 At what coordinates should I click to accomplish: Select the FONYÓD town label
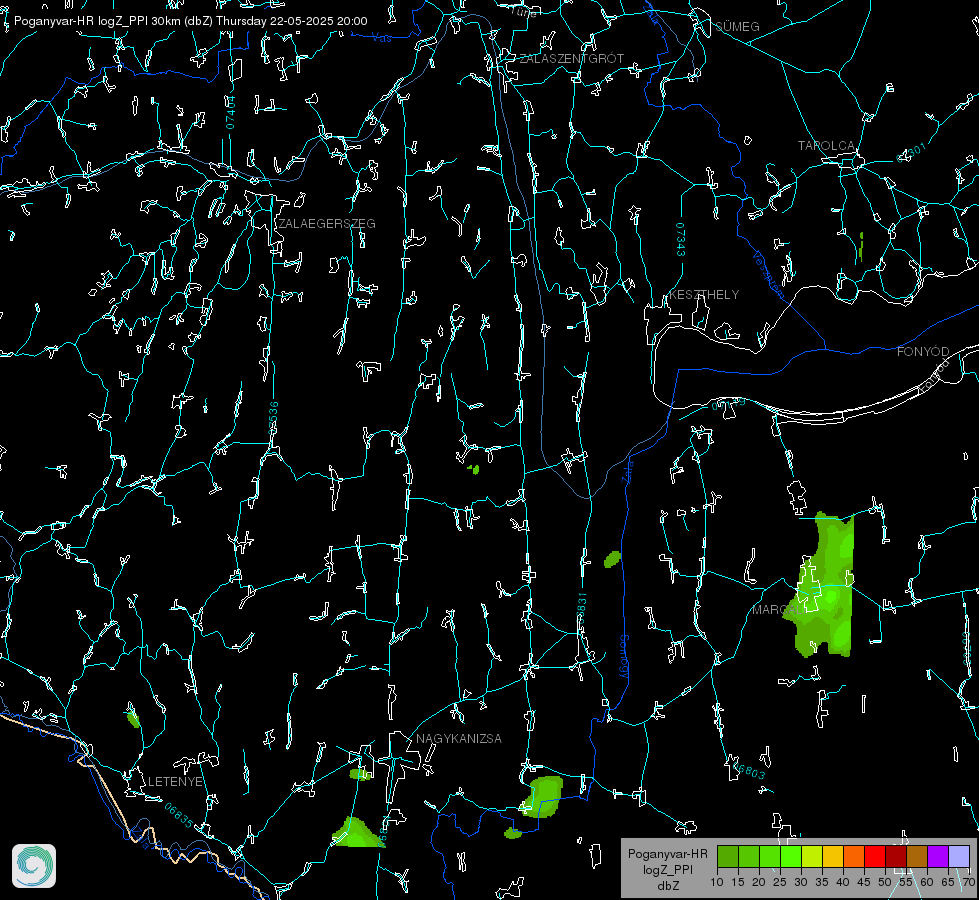click(x=923, y=352)
